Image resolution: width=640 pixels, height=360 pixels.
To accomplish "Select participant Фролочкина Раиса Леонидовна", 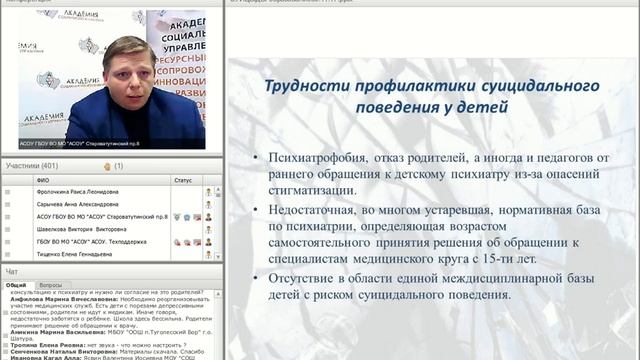I will click(x=78, y=192).
